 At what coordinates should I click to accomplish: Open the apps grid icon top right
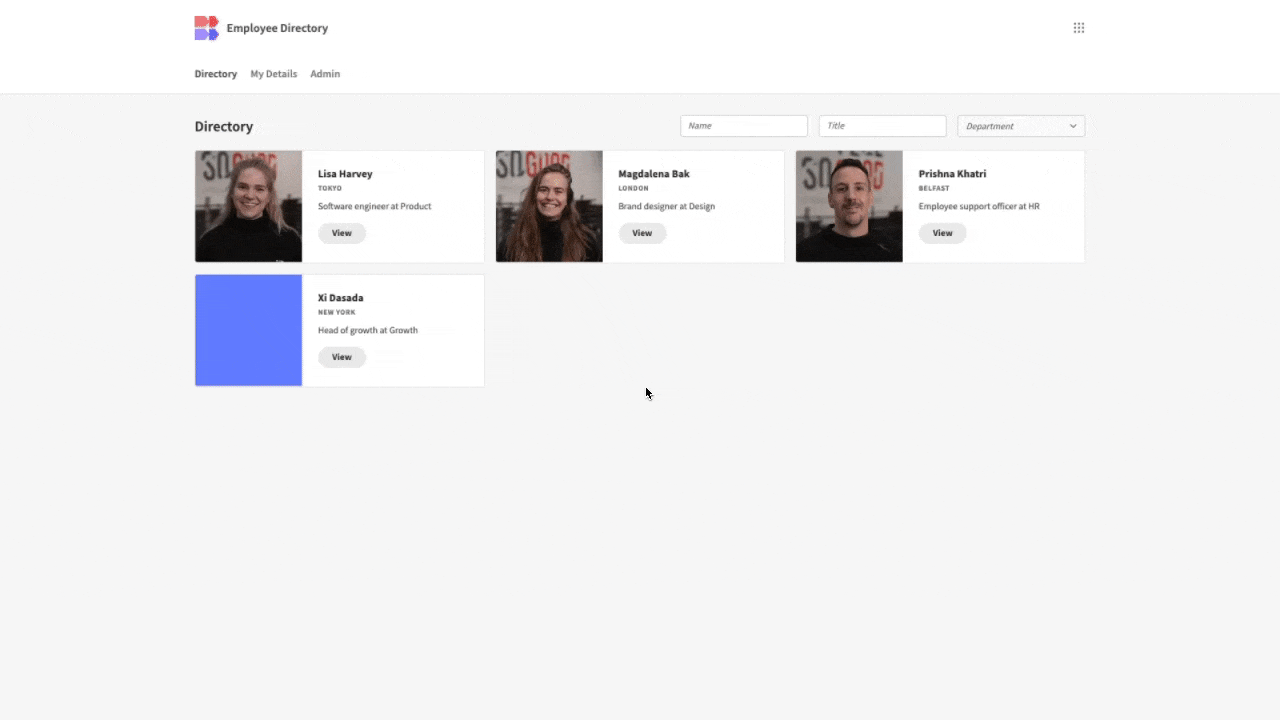(1078, 27)
